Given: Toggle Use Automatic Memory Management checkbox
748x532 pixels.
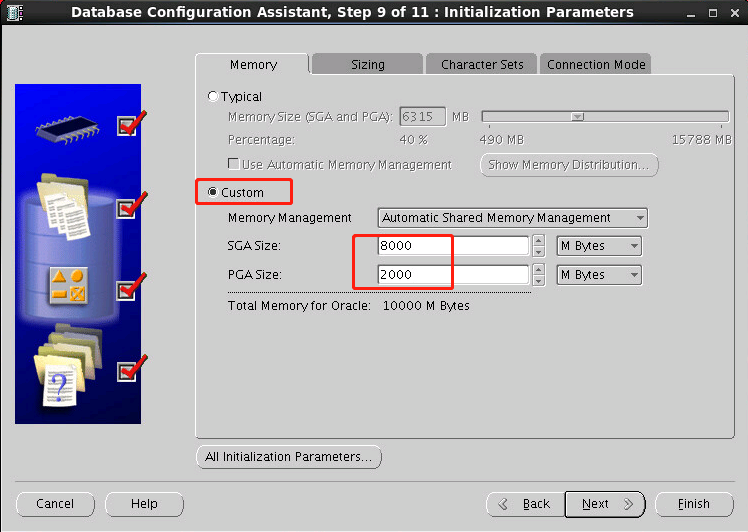Looking at the screenshot, I should [x=234, y=164].
